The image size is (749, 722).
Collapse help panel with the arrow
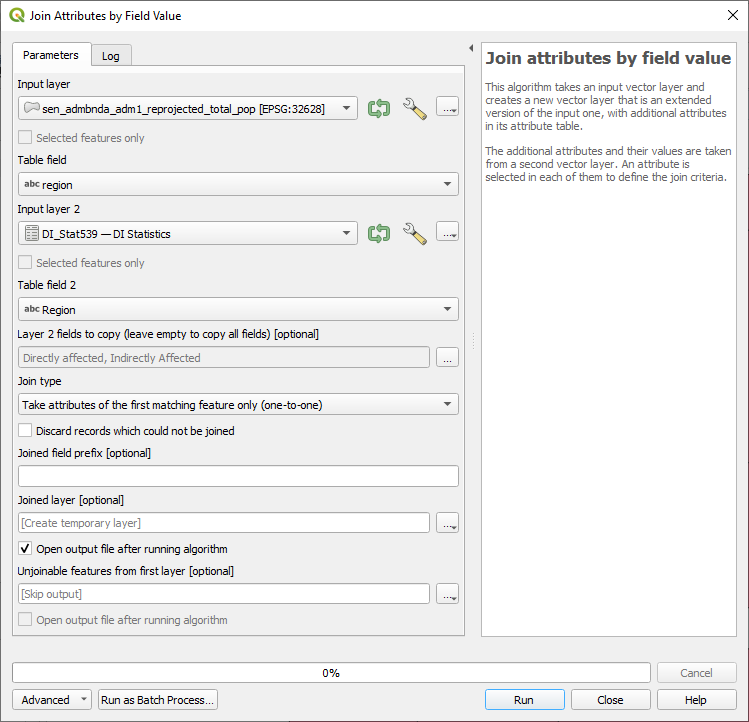coord(471,48)
